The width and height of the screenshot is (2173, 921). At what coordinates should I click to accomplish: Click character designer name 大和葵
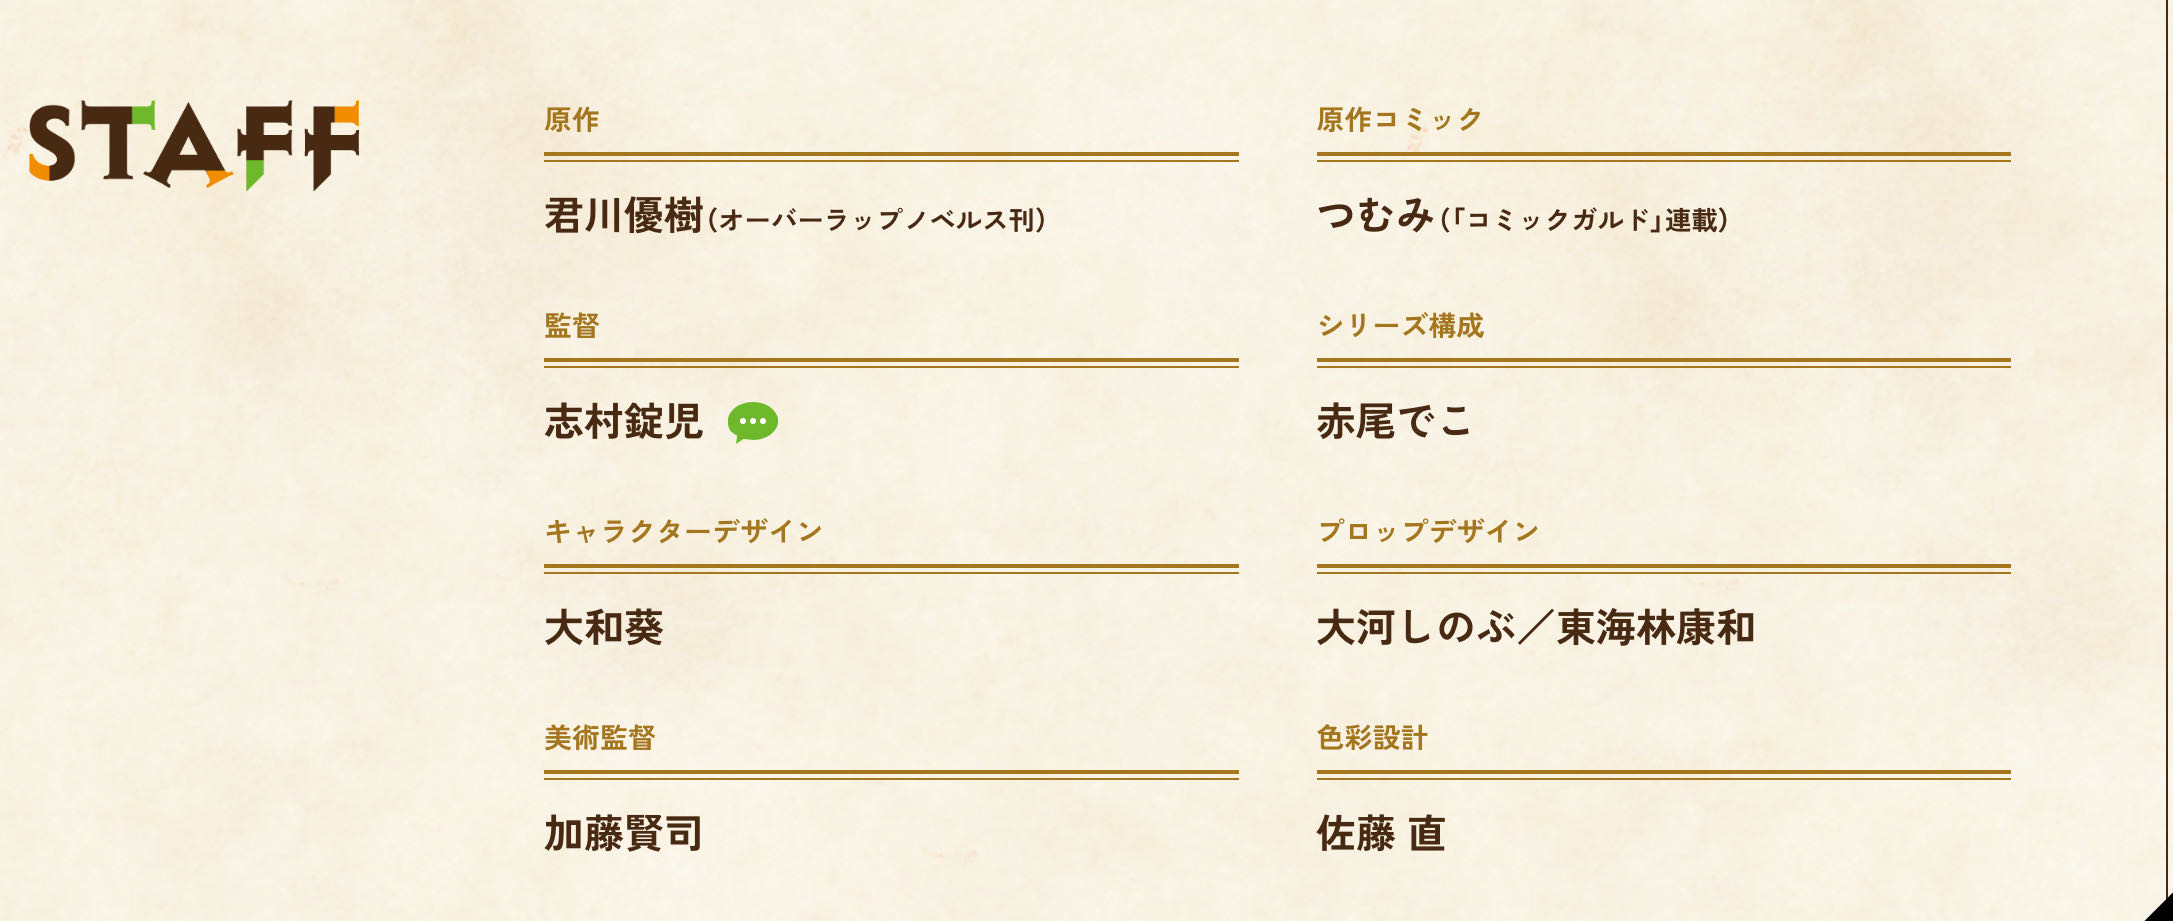604,628
